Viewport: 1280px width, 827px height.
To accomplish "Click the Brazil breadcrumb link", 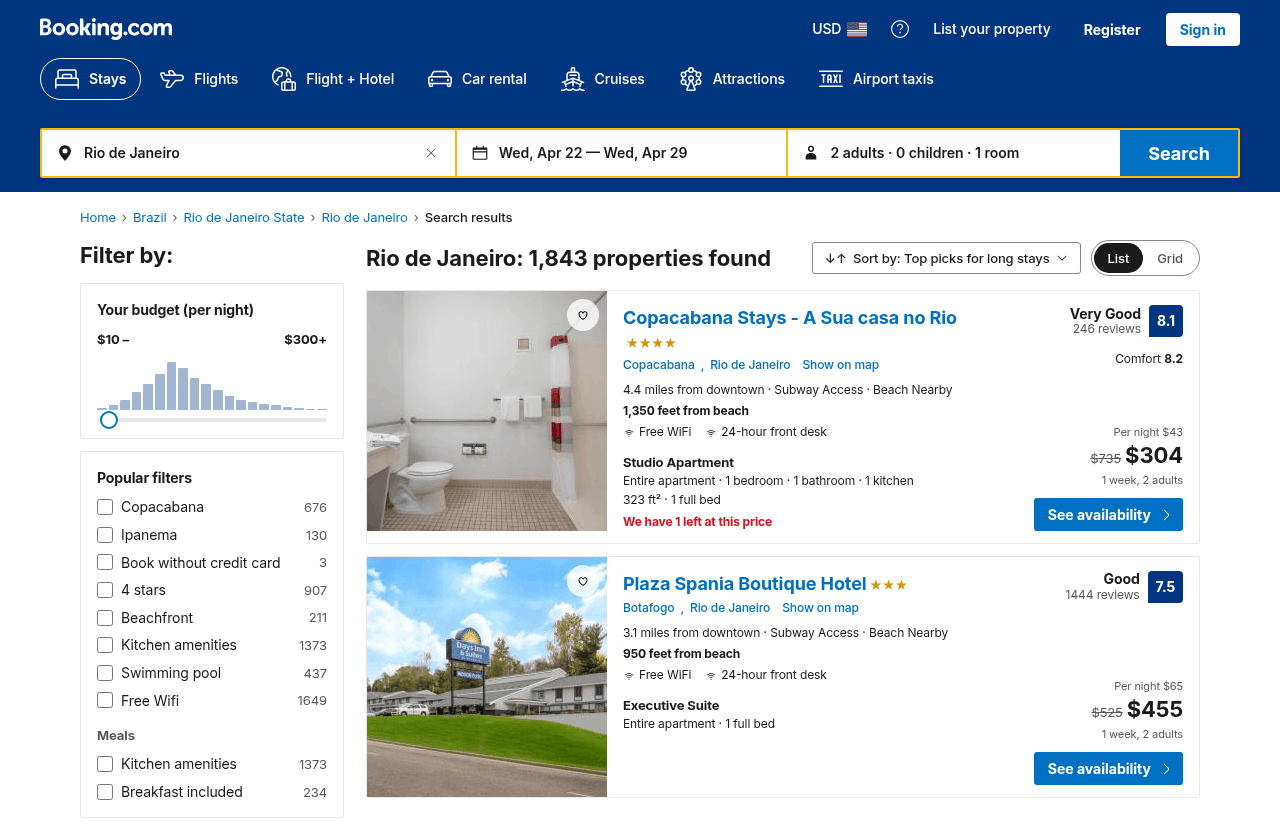I will 150,217.
